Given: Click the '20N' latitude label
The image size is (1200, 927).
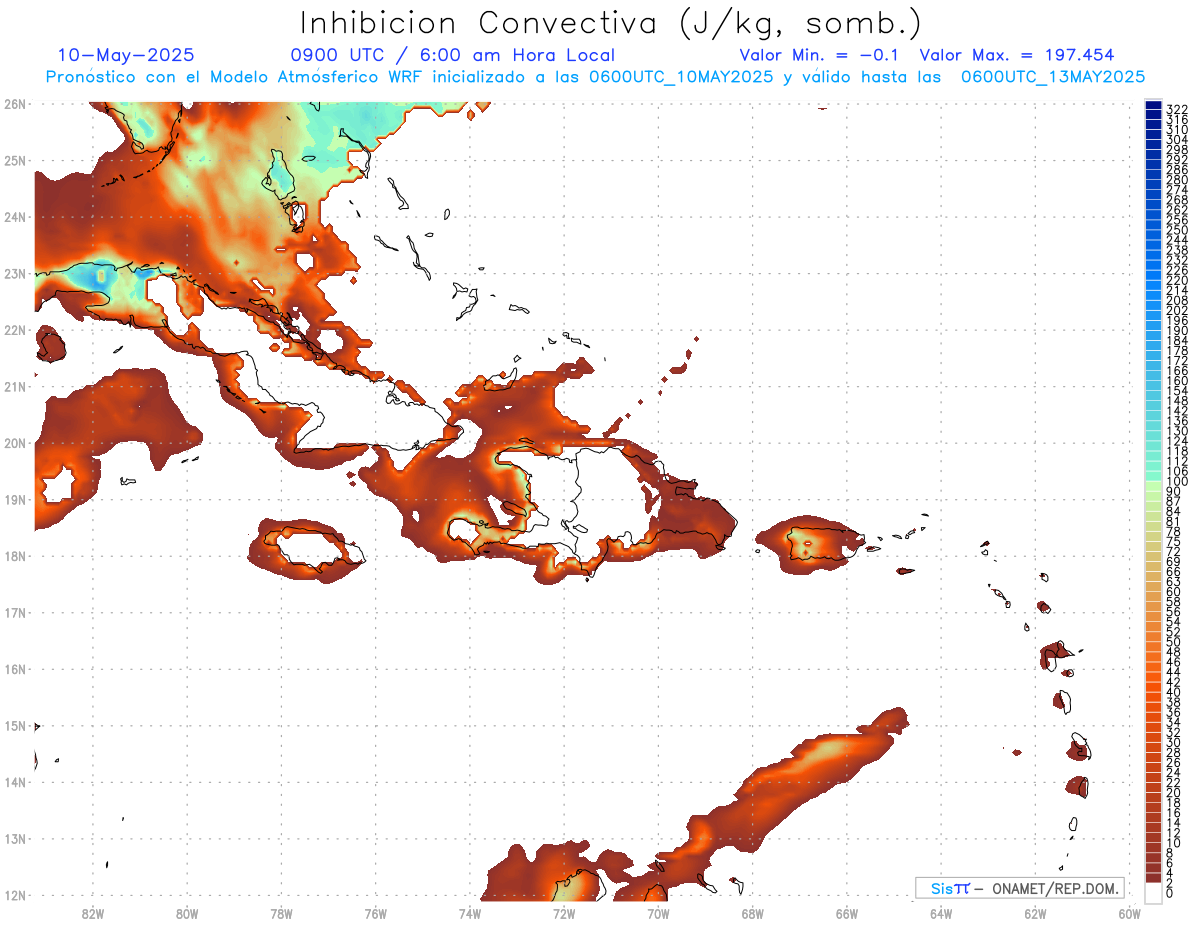Looking at the screenshot, I should (14, 443).
